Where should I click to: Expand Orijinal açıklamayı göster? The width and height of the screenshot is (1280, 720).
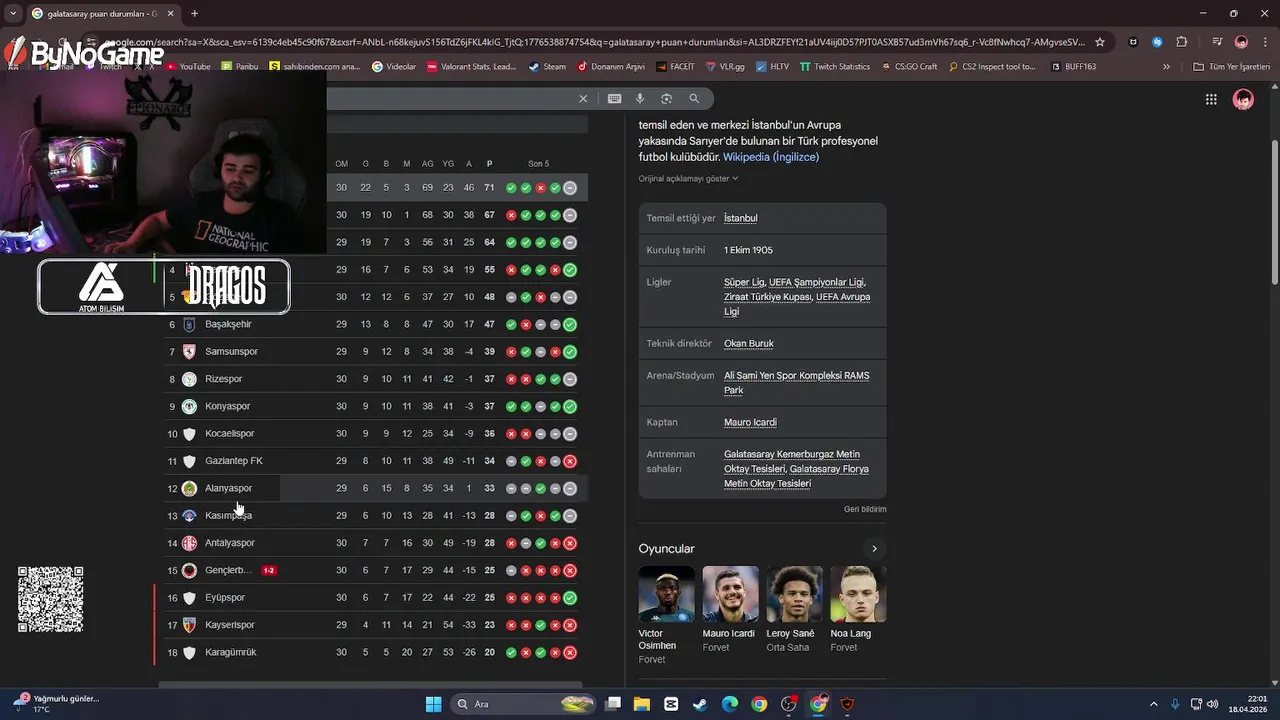688,178
